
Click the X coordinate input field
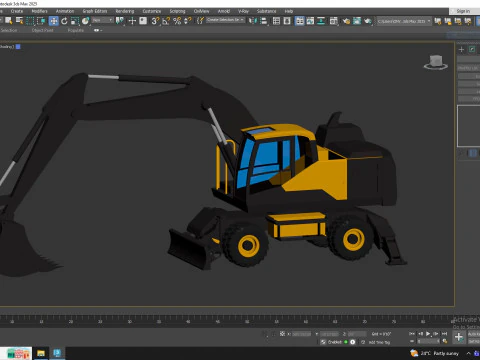(301, 334)
